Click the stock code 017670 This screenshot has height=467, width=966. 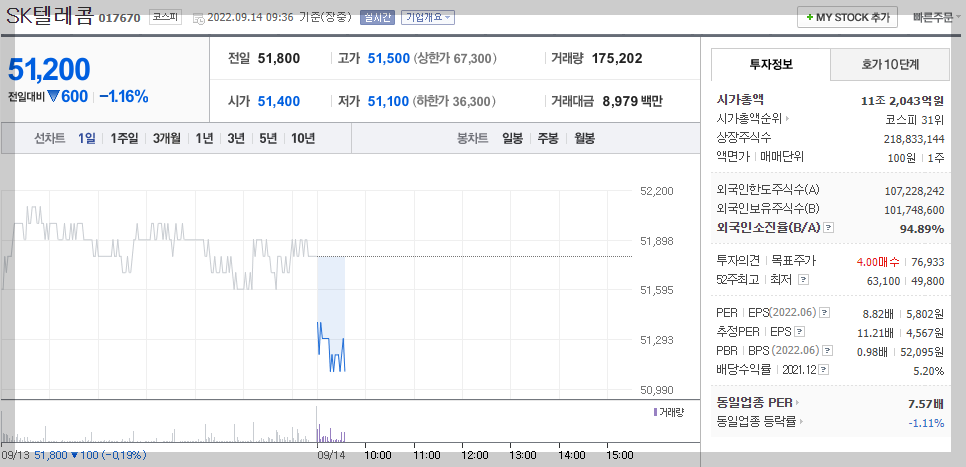[x=120, y=18]
